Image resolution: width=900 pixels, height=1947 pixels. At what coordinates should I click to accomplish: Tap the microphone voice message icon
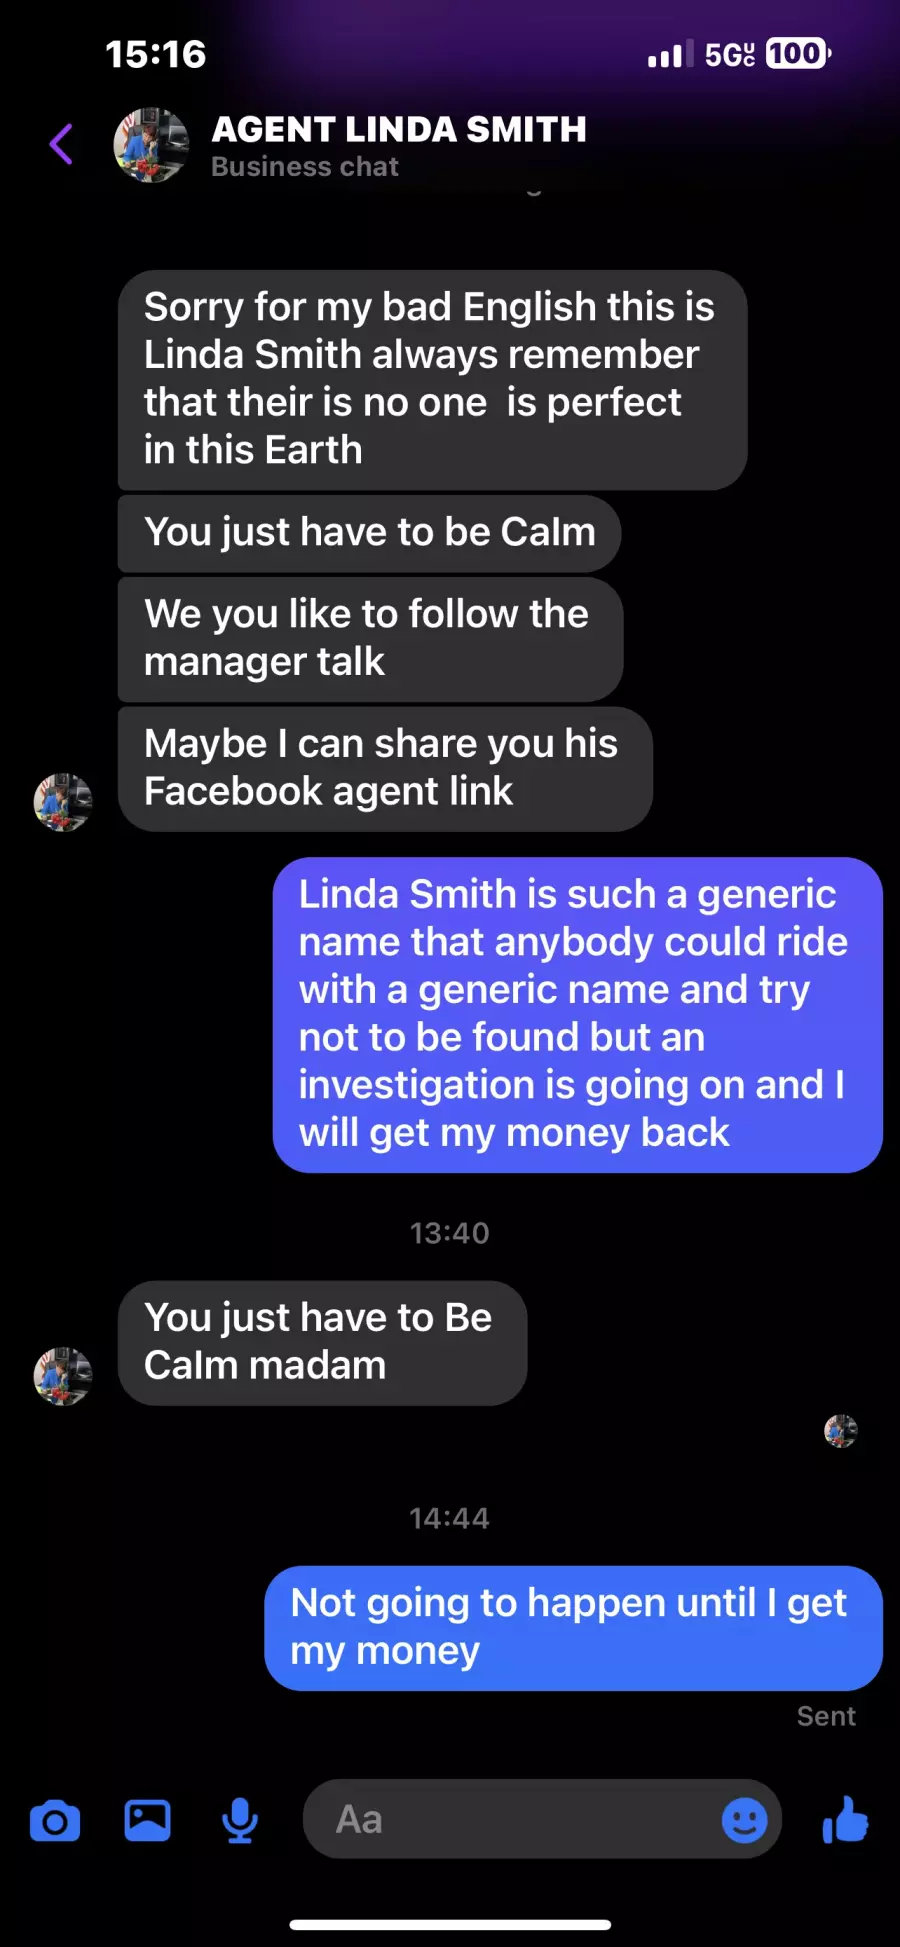point(240,1821)
